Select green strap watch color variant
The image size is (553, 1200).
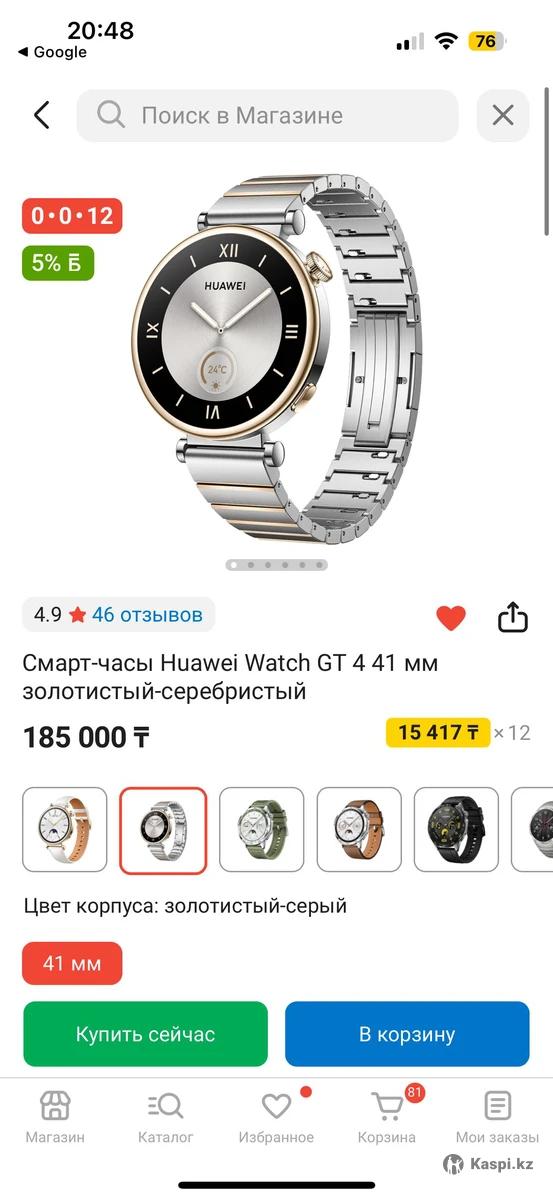(x=261, y=830)
